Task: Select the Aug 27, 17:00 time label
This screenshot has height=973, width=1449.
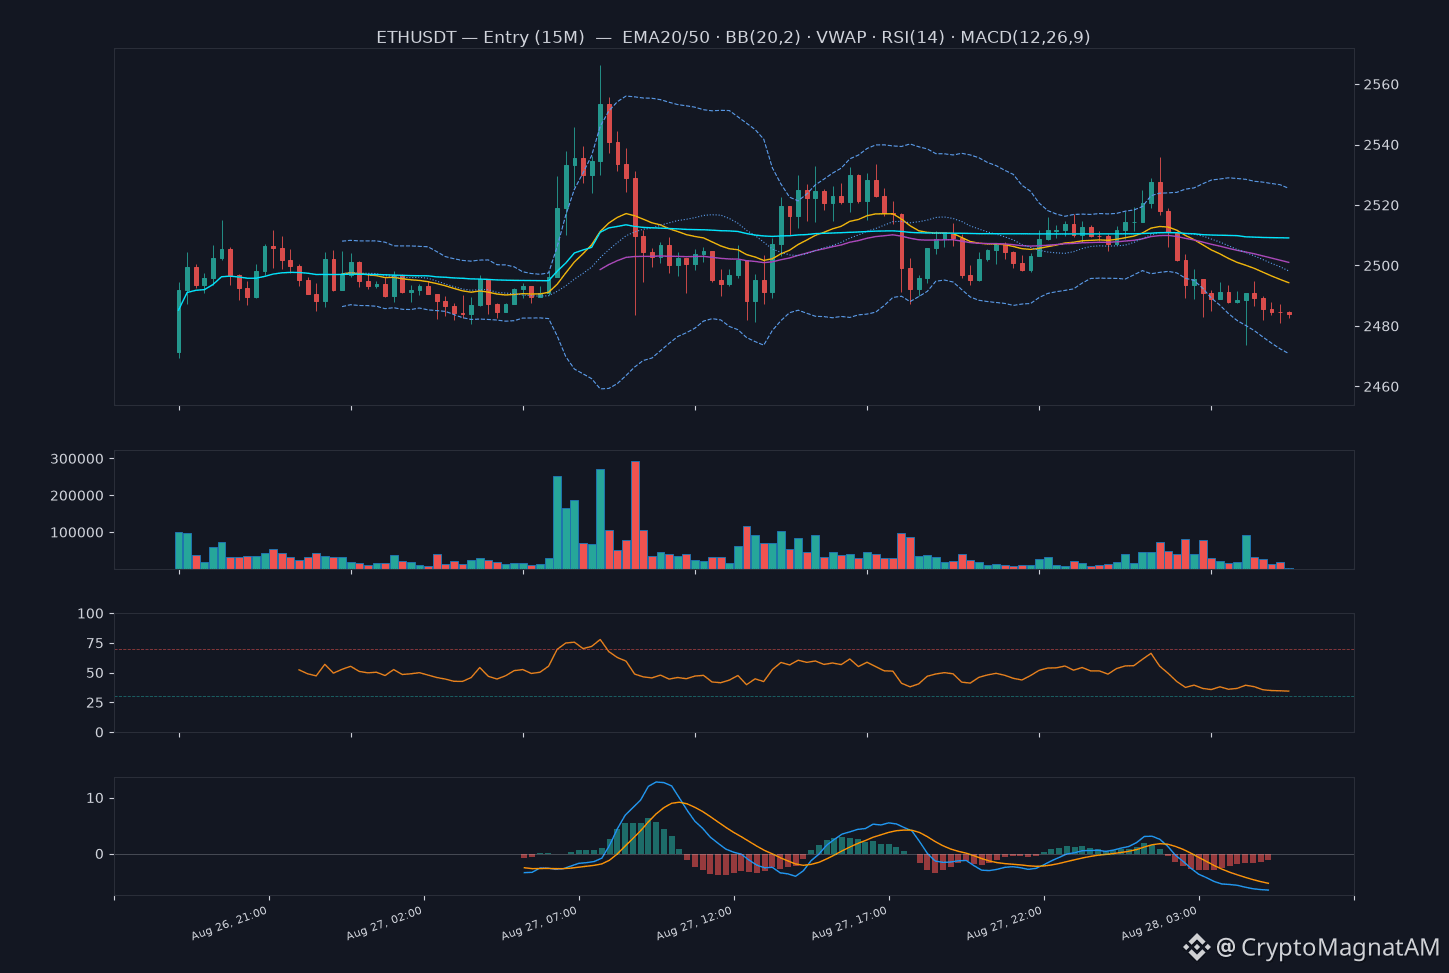Action: (850, 923)
